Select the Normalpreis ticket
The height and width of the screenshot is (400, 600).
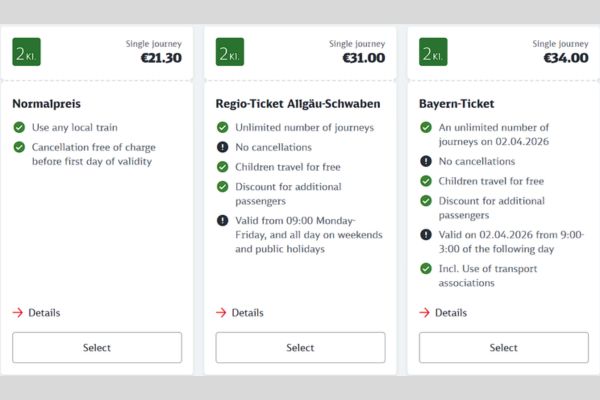click(97, 348)
